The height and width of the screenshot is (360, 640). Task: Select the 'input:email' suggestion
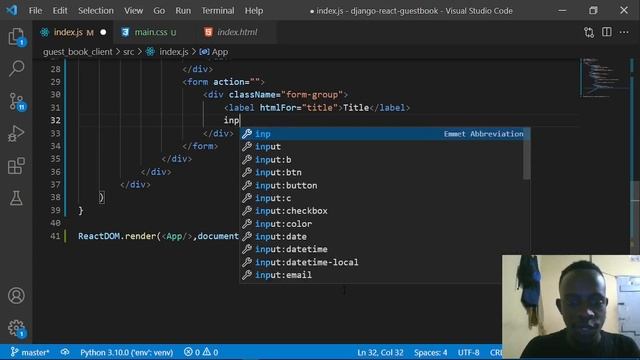[x=371, y=275]
